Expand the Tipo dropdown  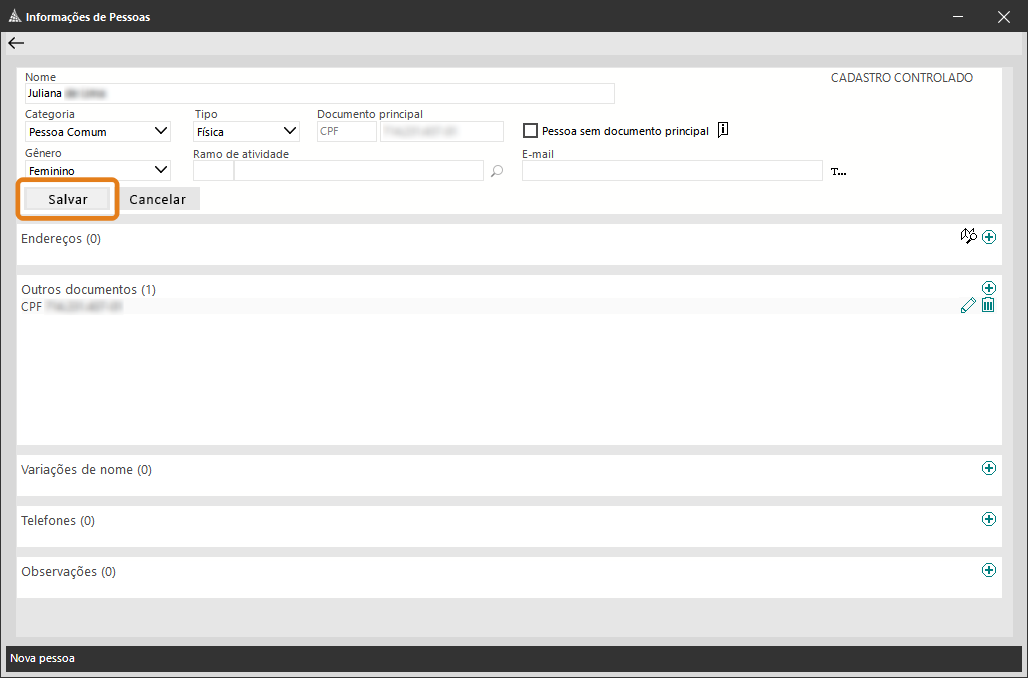[290, 131]
